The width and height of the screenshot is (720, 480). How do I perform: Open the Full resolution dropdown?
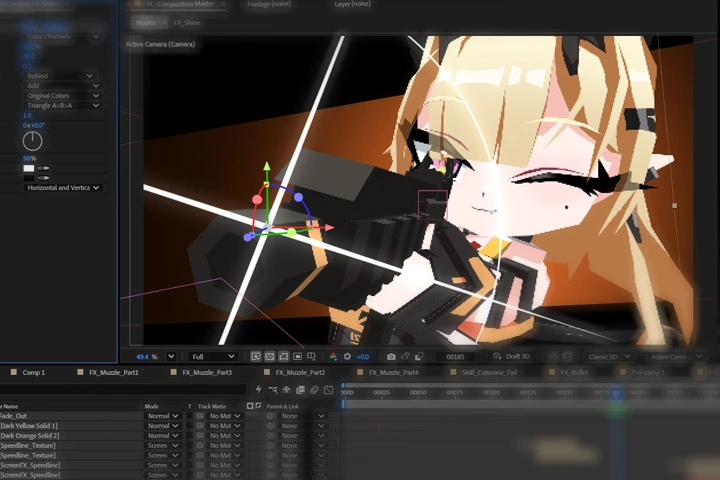213,356
